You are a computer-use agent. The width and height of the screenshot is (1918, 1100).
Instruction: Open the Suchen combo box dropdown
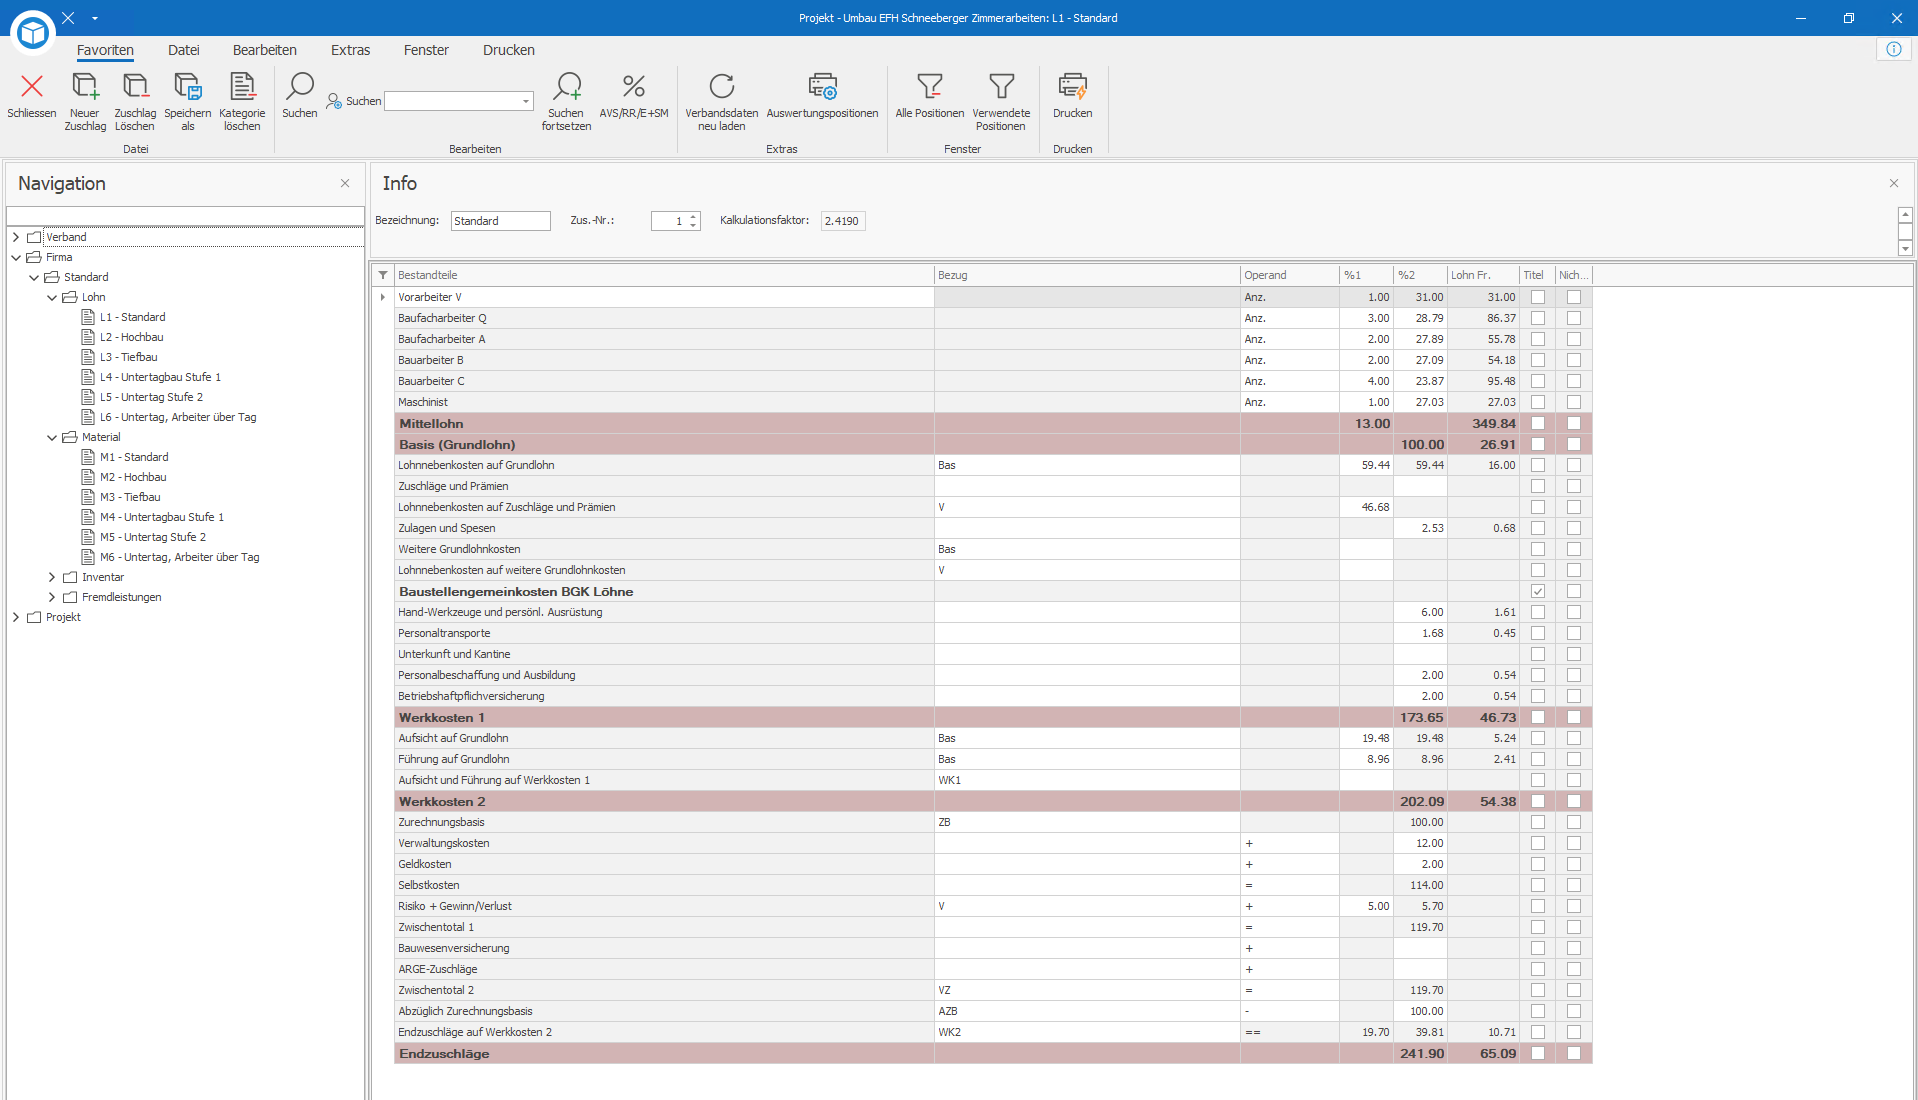[x=526, y=101]
